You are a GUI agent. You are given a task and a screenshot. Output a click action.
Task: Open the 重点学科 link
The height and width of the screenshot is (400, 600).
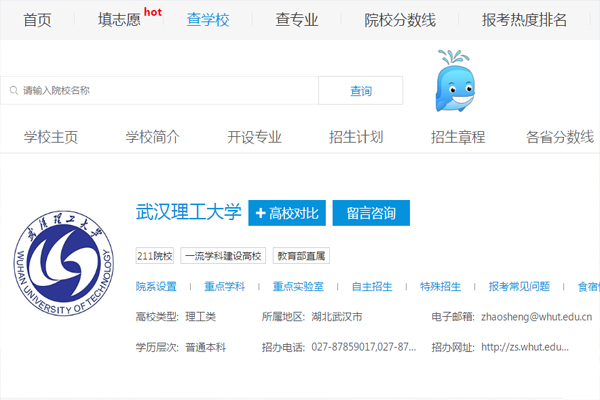click(x=225, y=286)
